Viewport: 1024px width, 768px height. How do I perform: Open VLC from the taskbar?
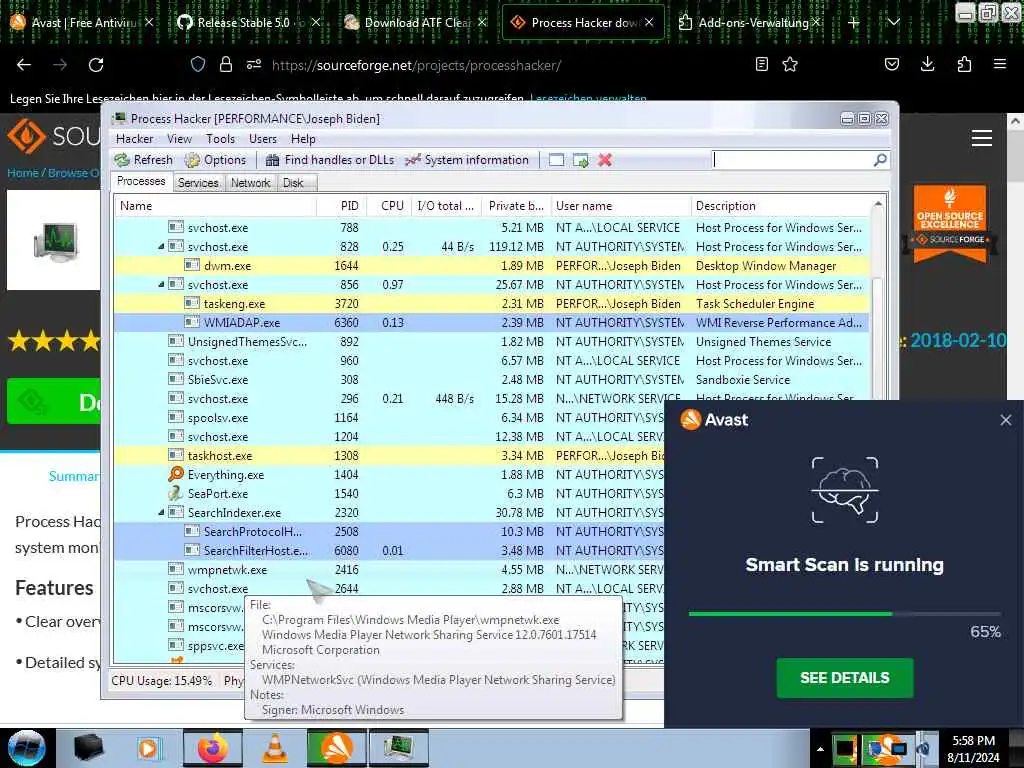pos(275,749)
